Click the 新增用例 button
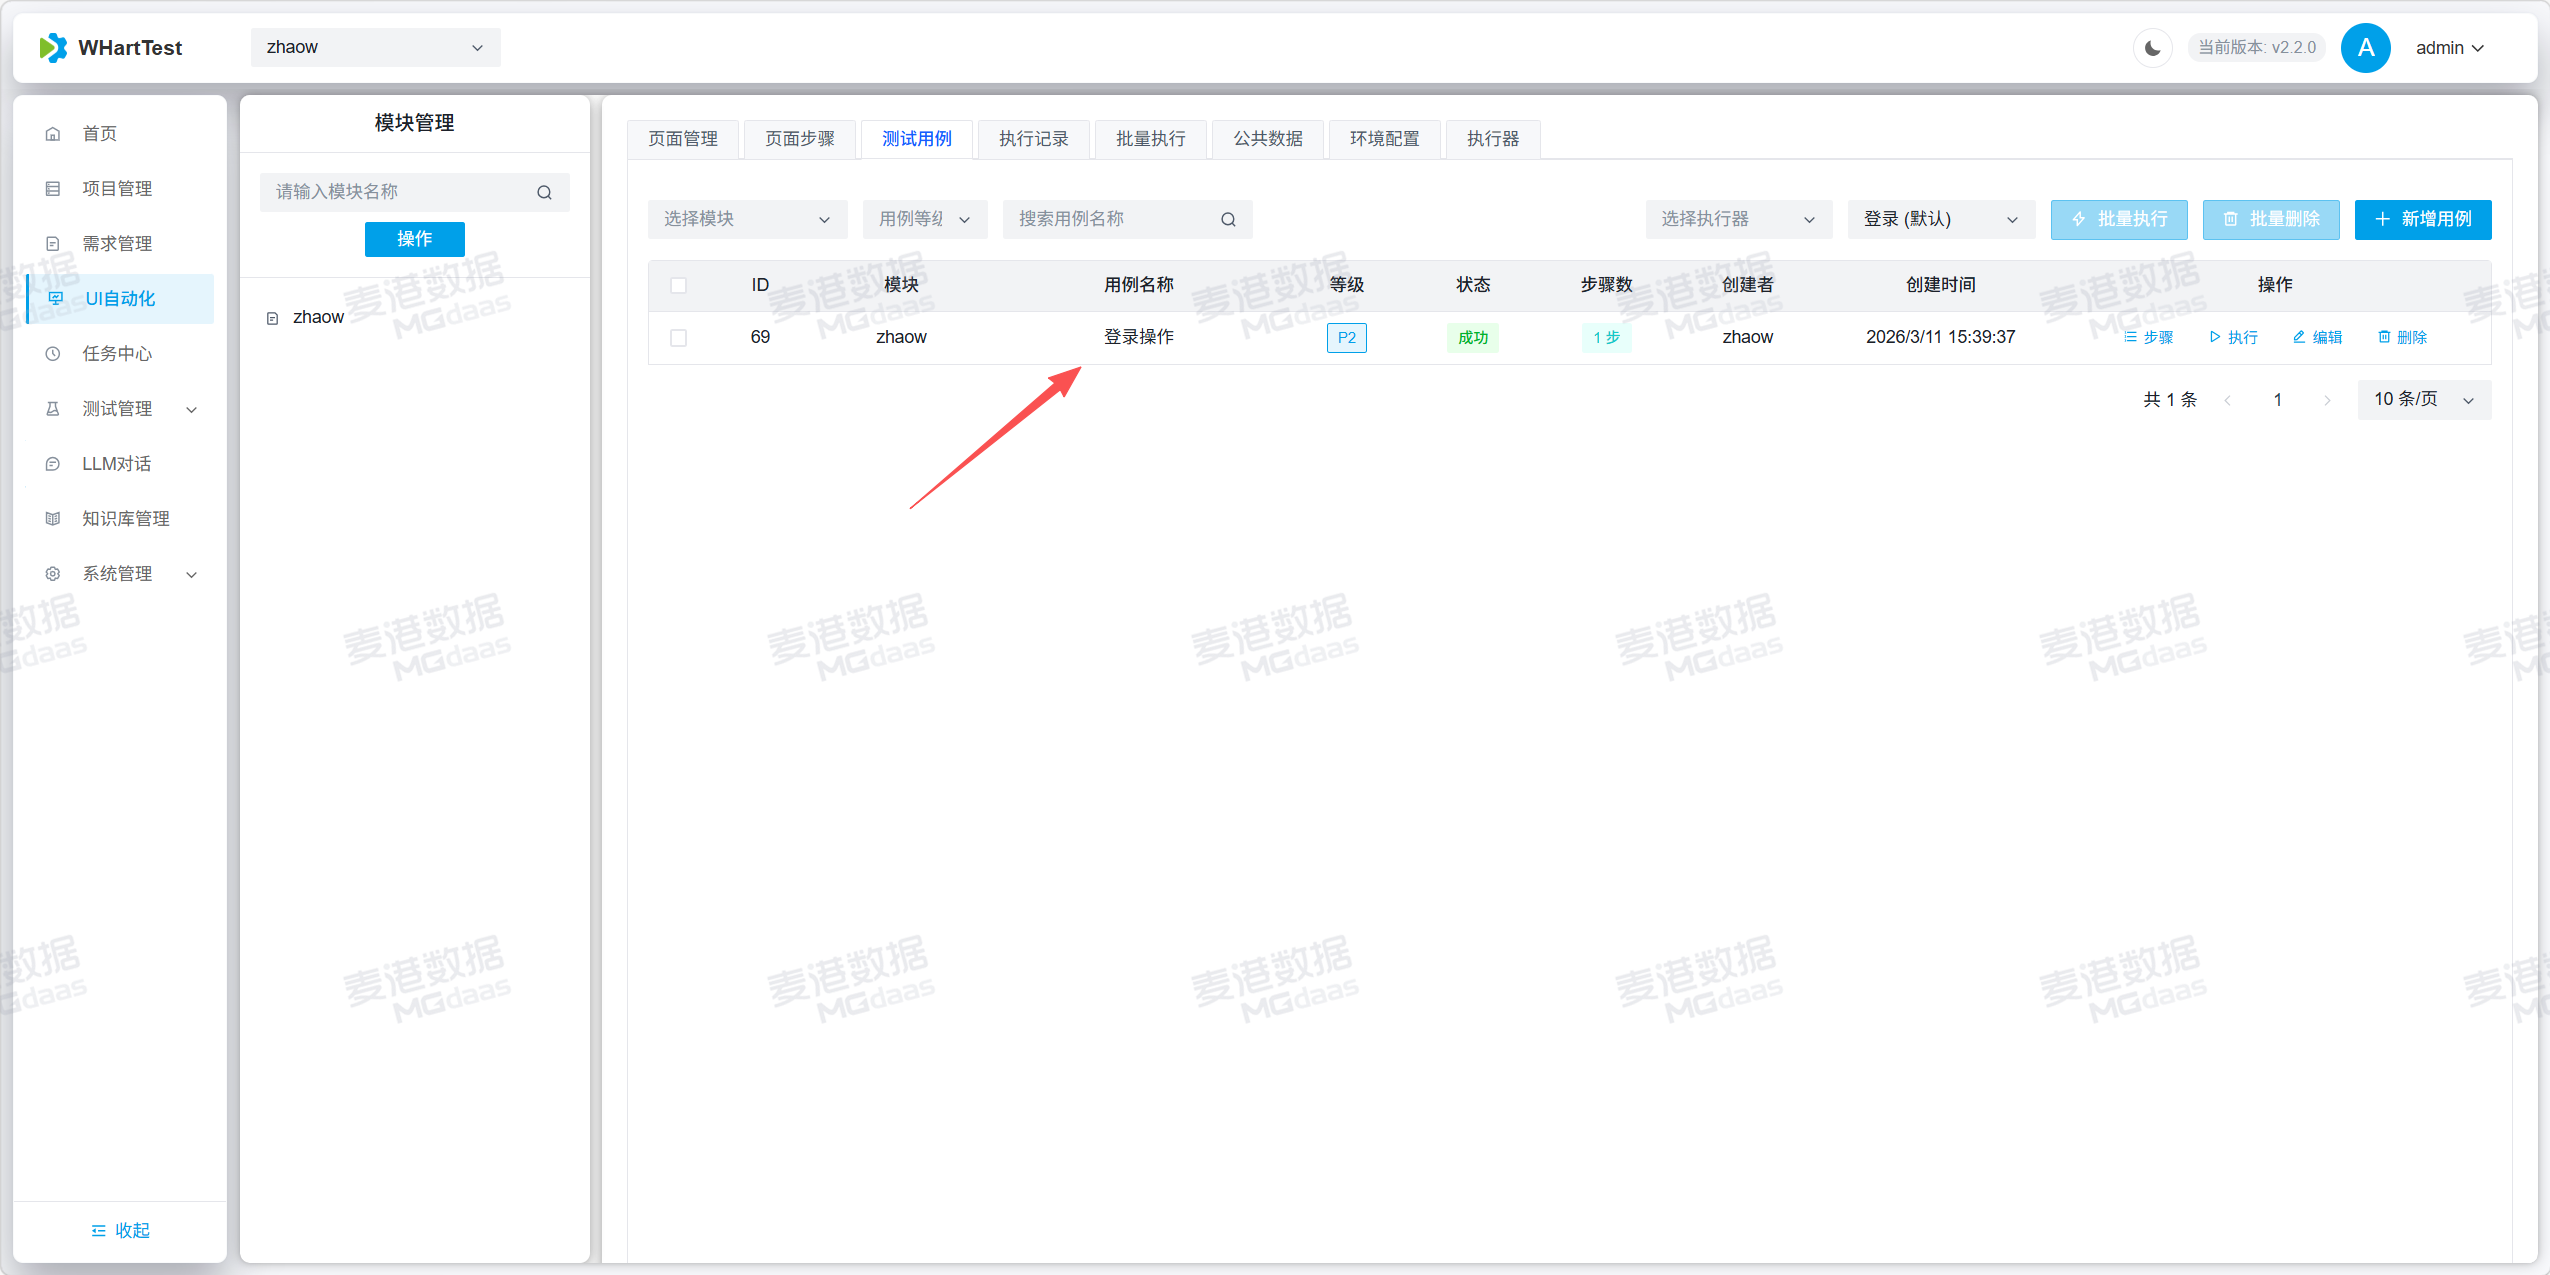 (2422, 219)
